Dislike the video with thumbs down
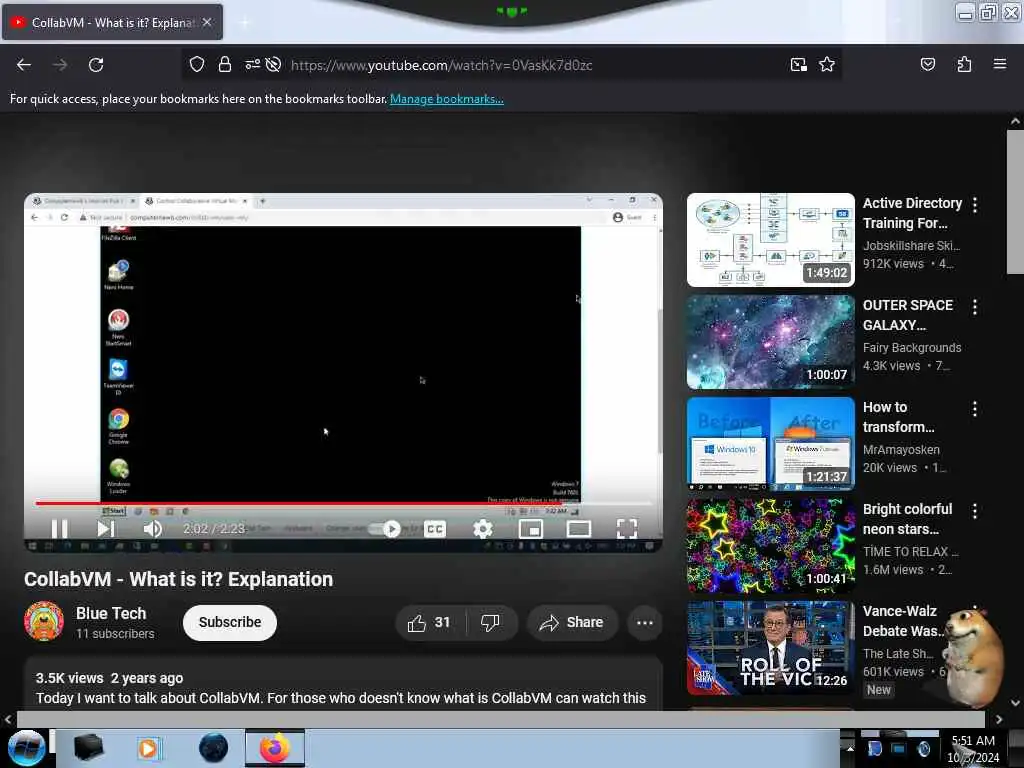This screenshot has width=1024, height=768. click(491, 622)
